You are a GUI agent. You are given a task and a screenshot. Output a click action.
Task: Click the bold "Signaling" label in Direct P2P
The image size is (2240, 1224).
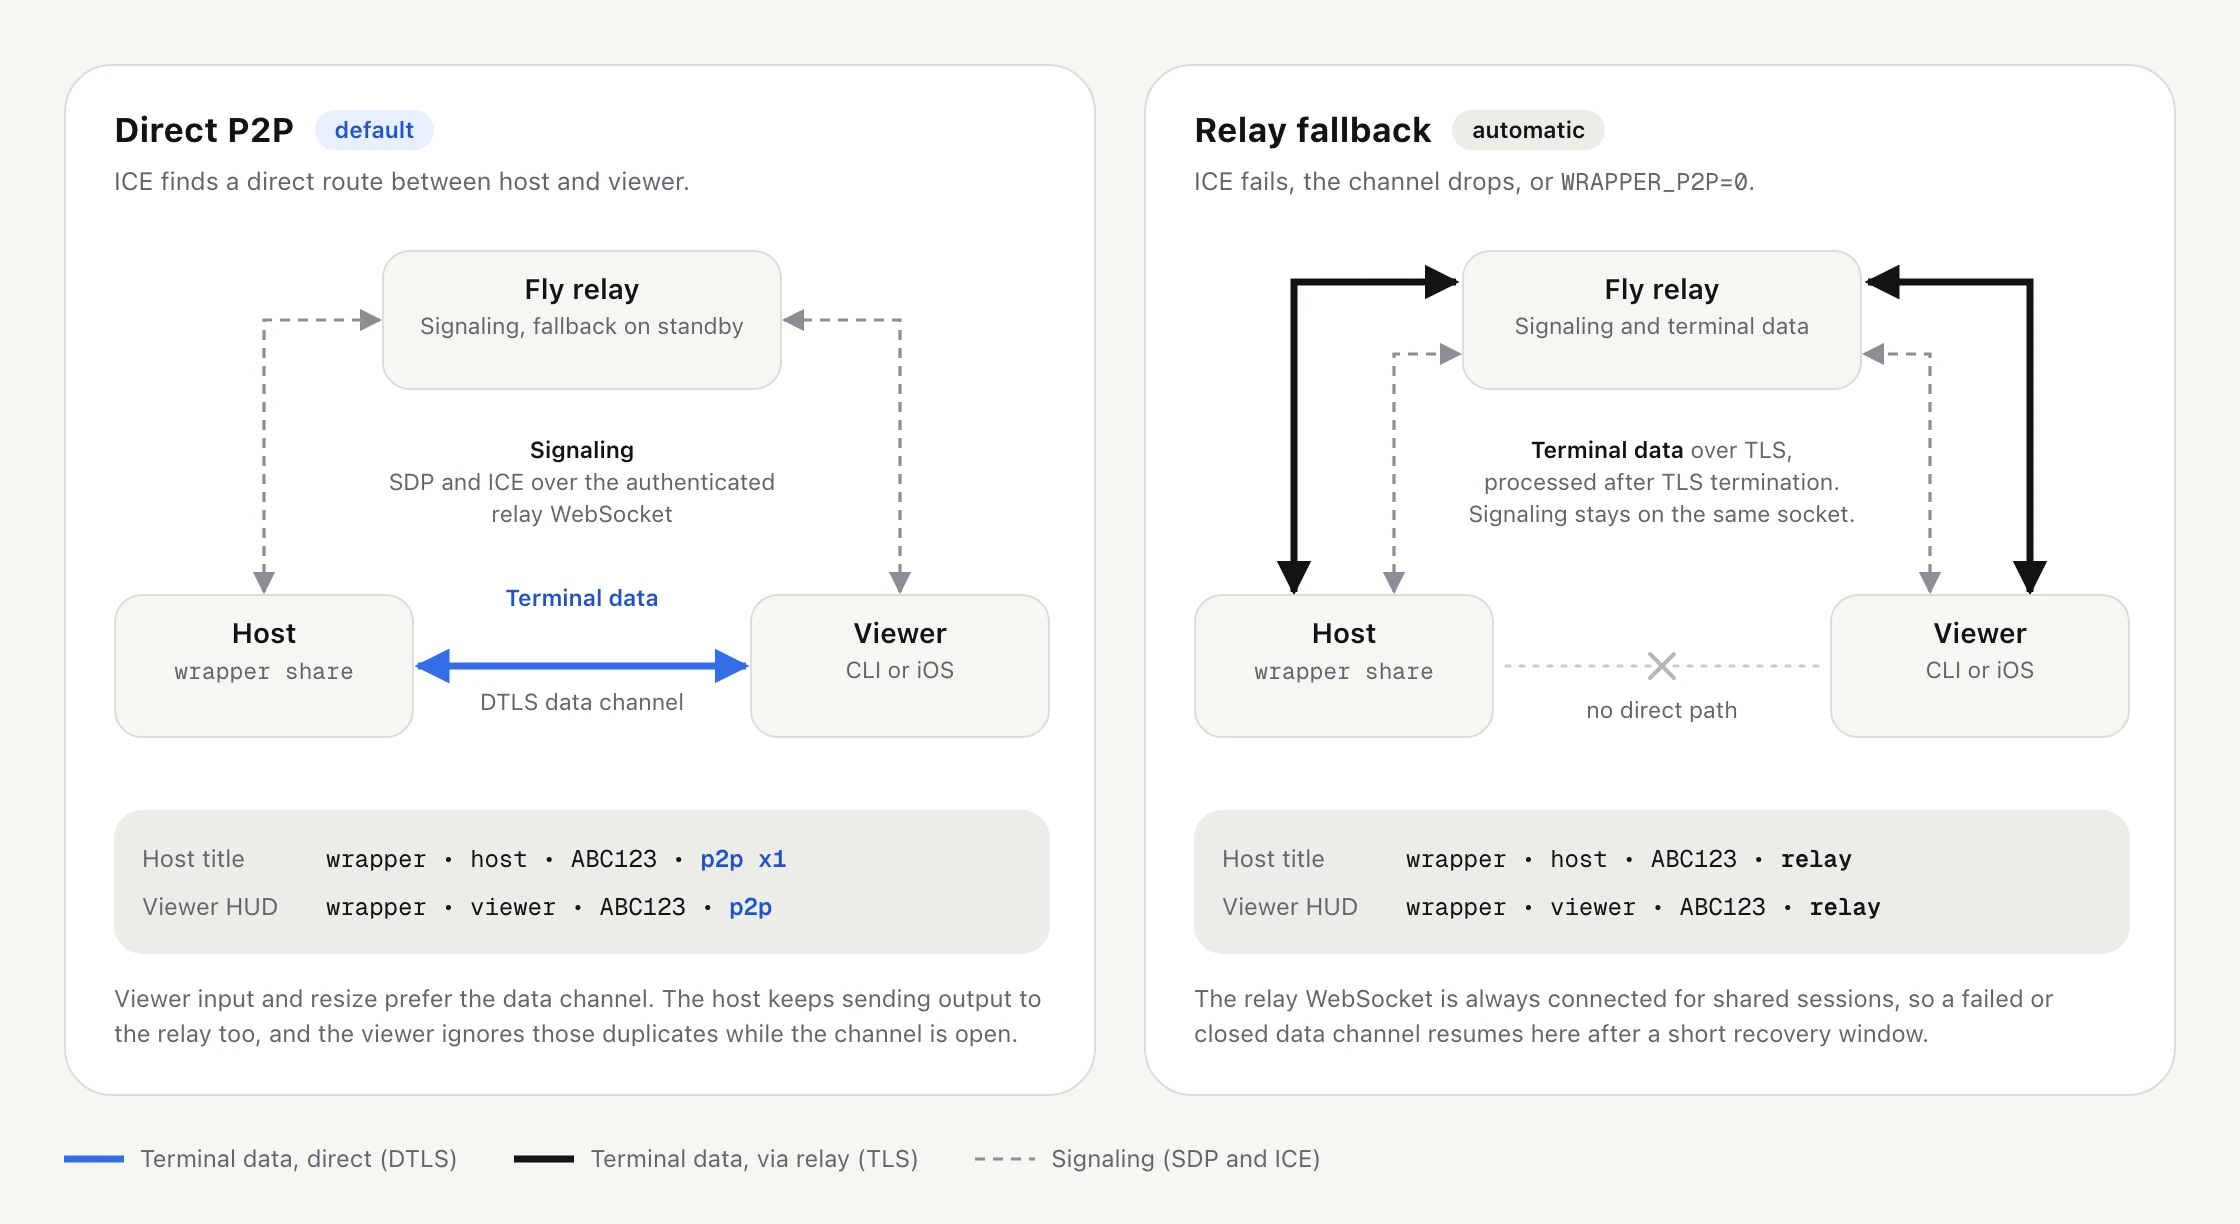point(582,450)
